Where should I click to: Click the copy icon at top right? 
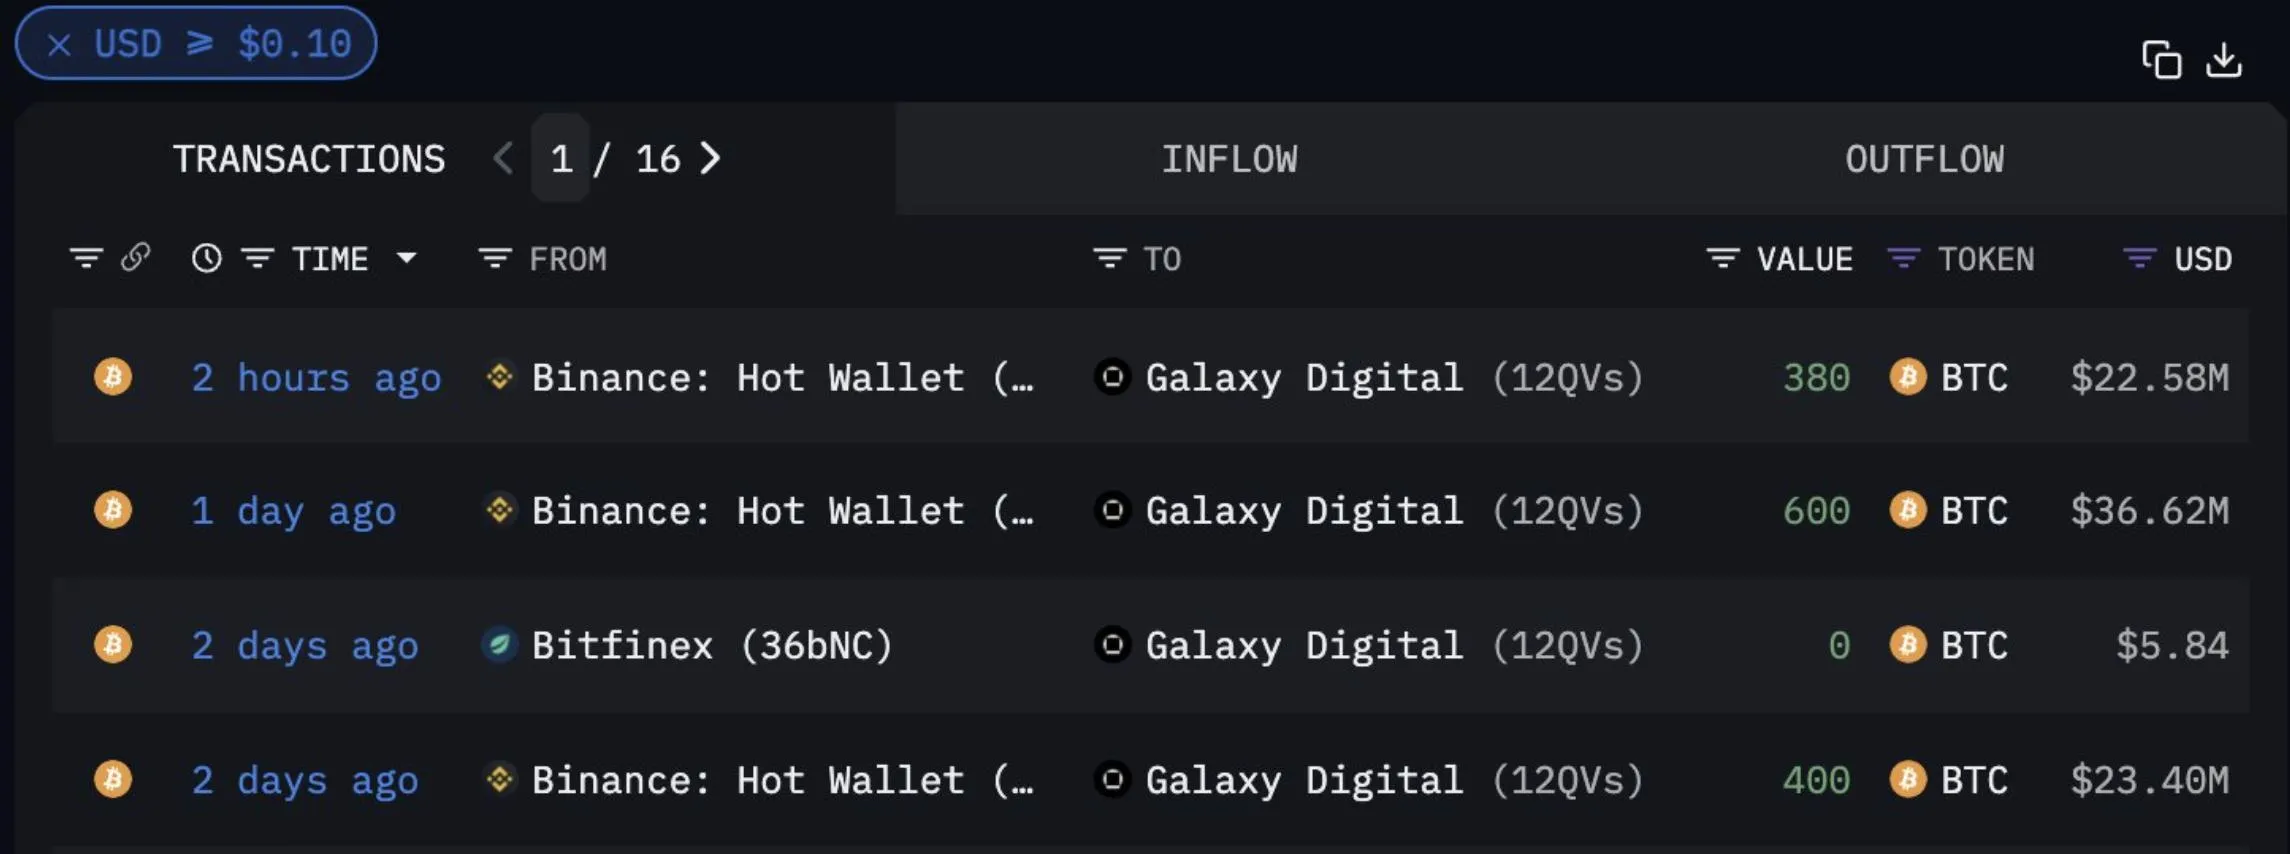pyautogui.click(x=2161, y=60)
